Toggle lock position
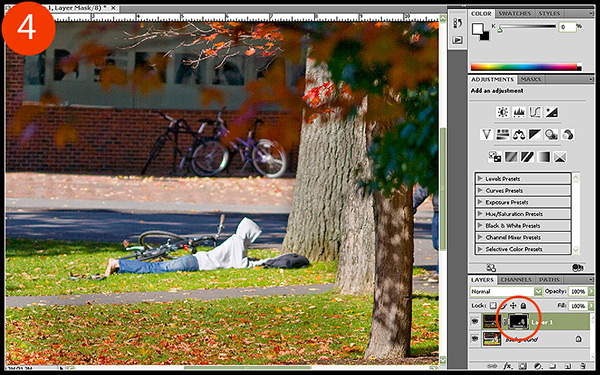Image resolution: width=600 pixels, height=375 pixels. click(513, 306)
